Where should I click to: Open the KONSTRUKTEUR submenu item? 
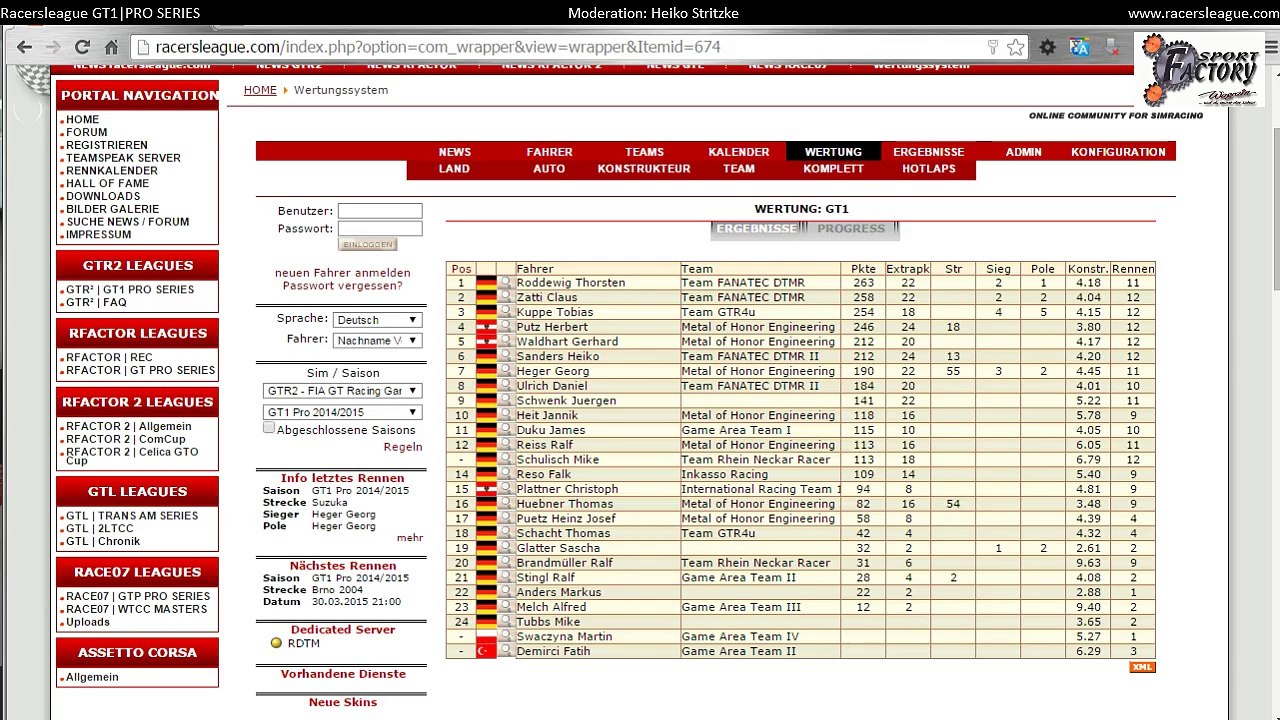[x=644, y=169]
